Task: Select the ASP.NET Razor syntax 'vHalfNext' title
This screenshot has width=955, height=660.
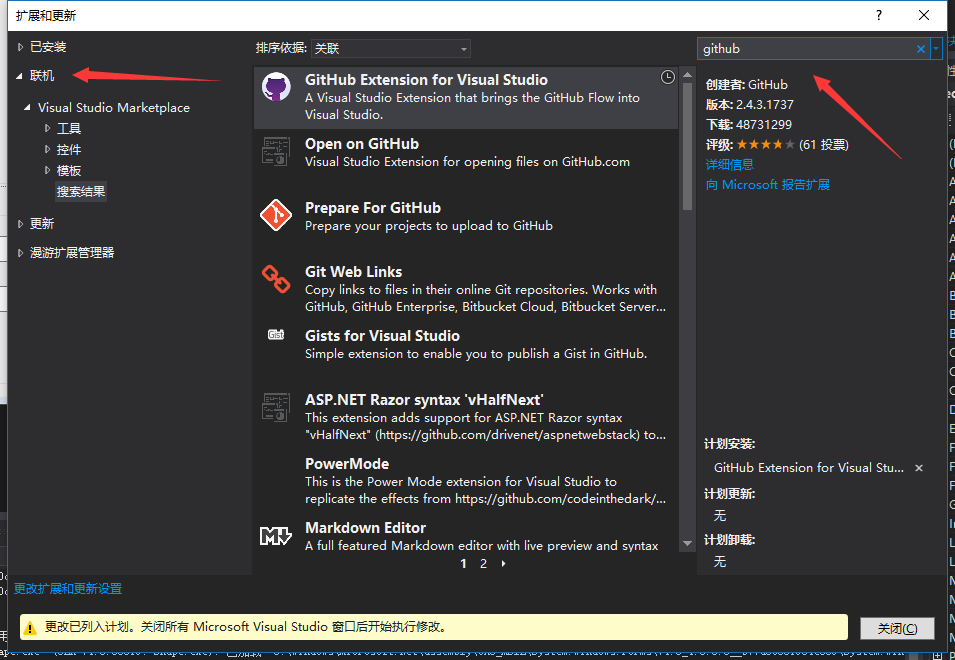Action: 424,399
